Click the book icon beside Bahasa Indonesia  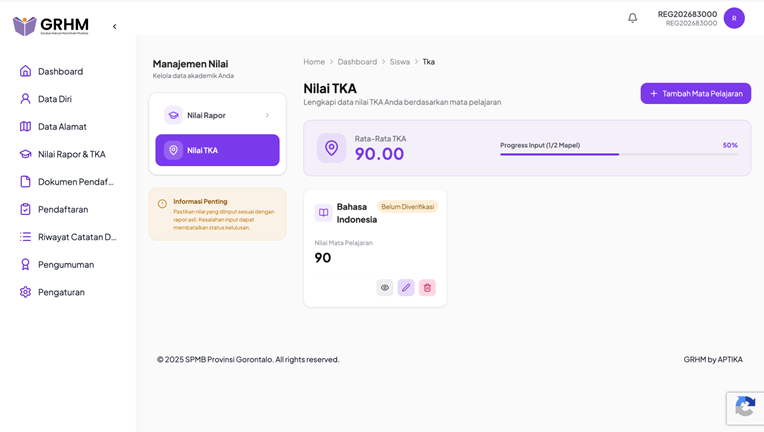[x=323, y=213]
